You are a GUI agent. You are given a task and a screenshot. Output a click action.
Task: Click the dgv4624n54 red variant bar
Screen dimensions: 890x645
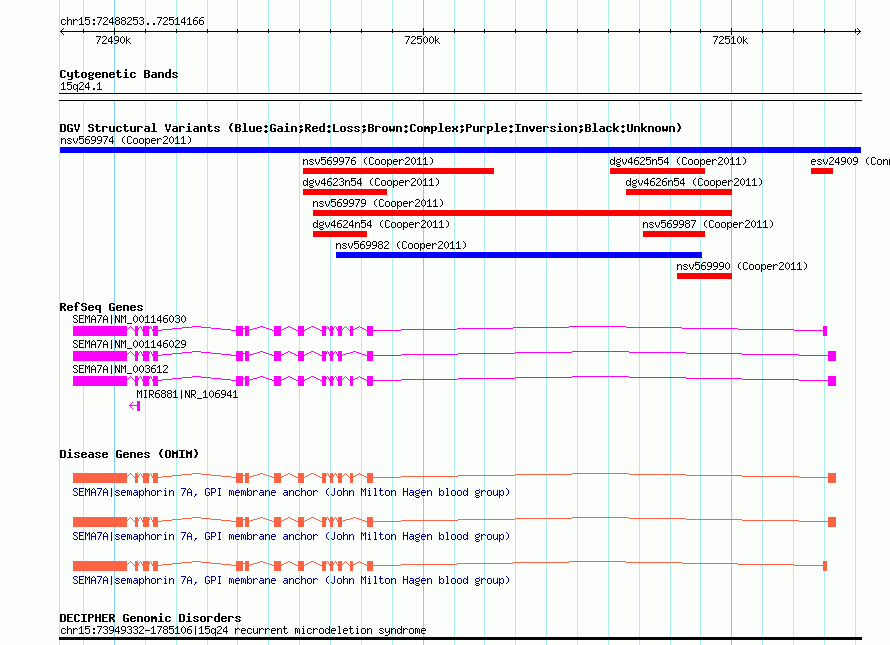tap(339, 234)
